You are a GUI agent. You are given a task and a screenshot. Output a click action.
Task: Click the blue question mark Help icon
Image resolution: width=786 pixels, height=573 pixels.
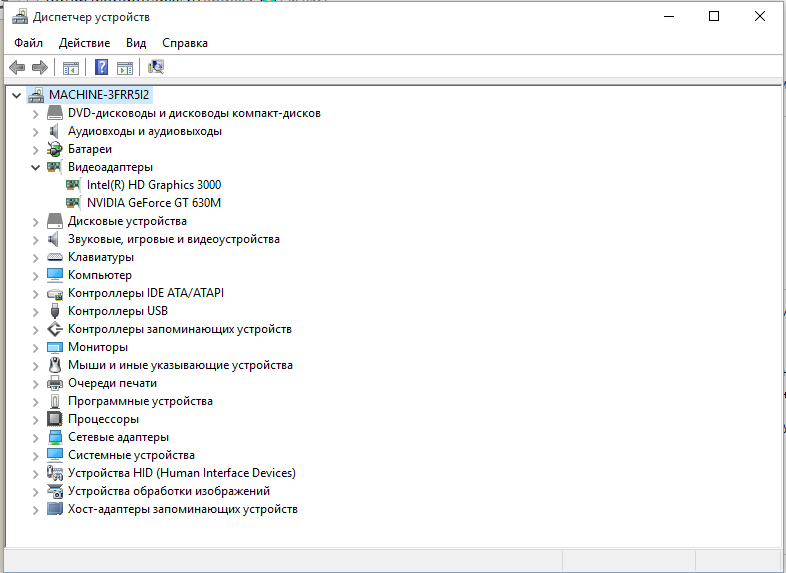point(101,67)
